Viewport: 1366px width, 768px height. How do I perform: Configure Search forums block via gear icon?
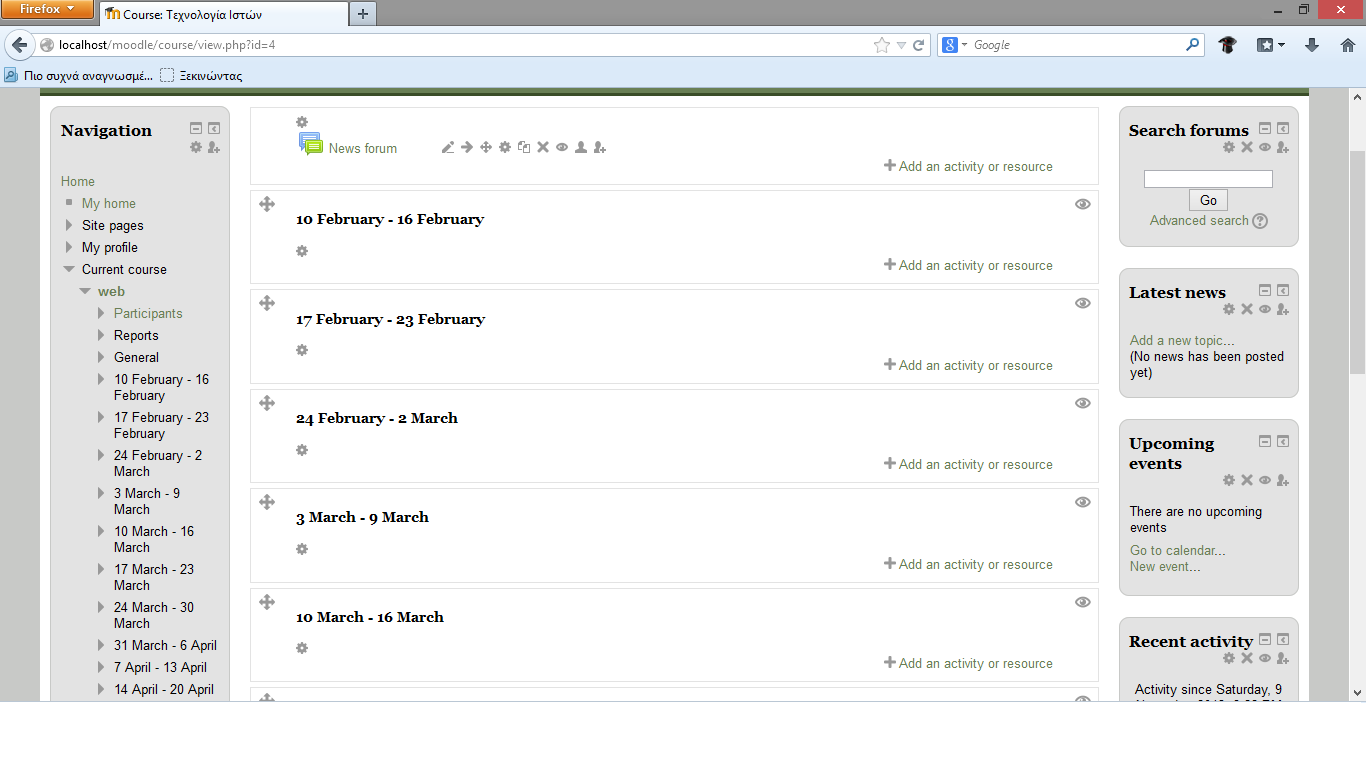click(x=1229, y=147)
